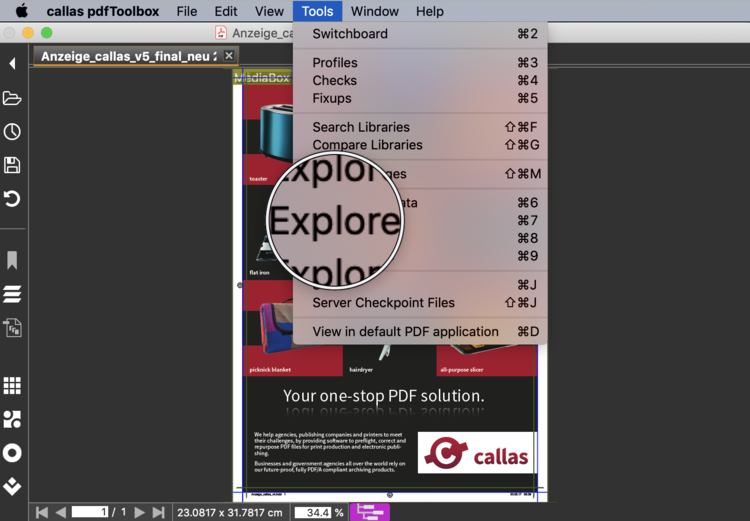Go to next page arrow
This screenshot has height=521, width=750.
(139, 512)
